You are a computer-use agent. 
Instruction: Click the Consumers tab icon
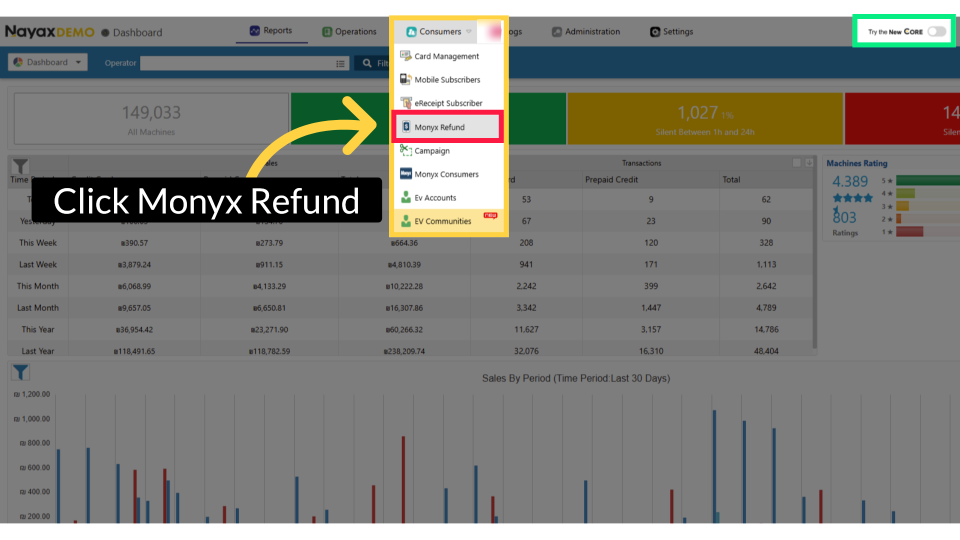411,31
